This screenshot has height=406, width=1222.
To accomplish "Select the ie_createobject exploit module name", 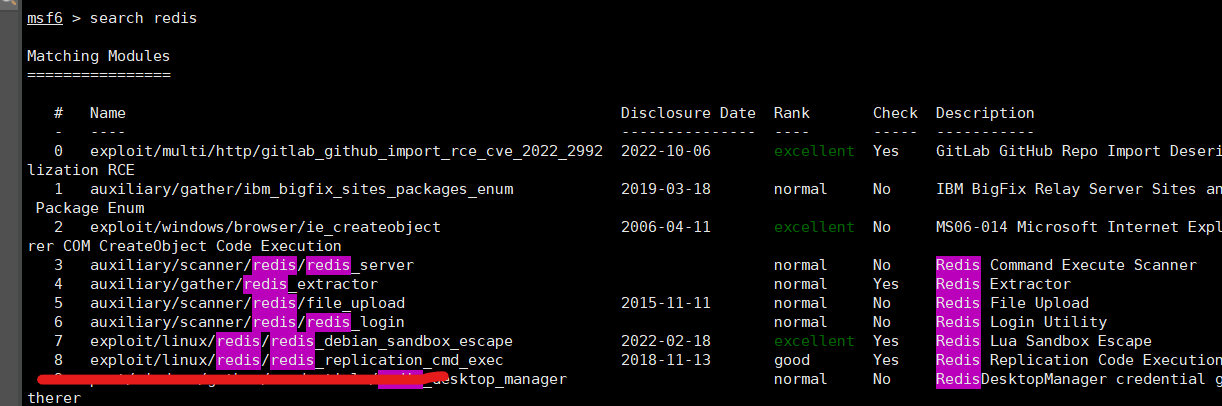I will (265, 227).
